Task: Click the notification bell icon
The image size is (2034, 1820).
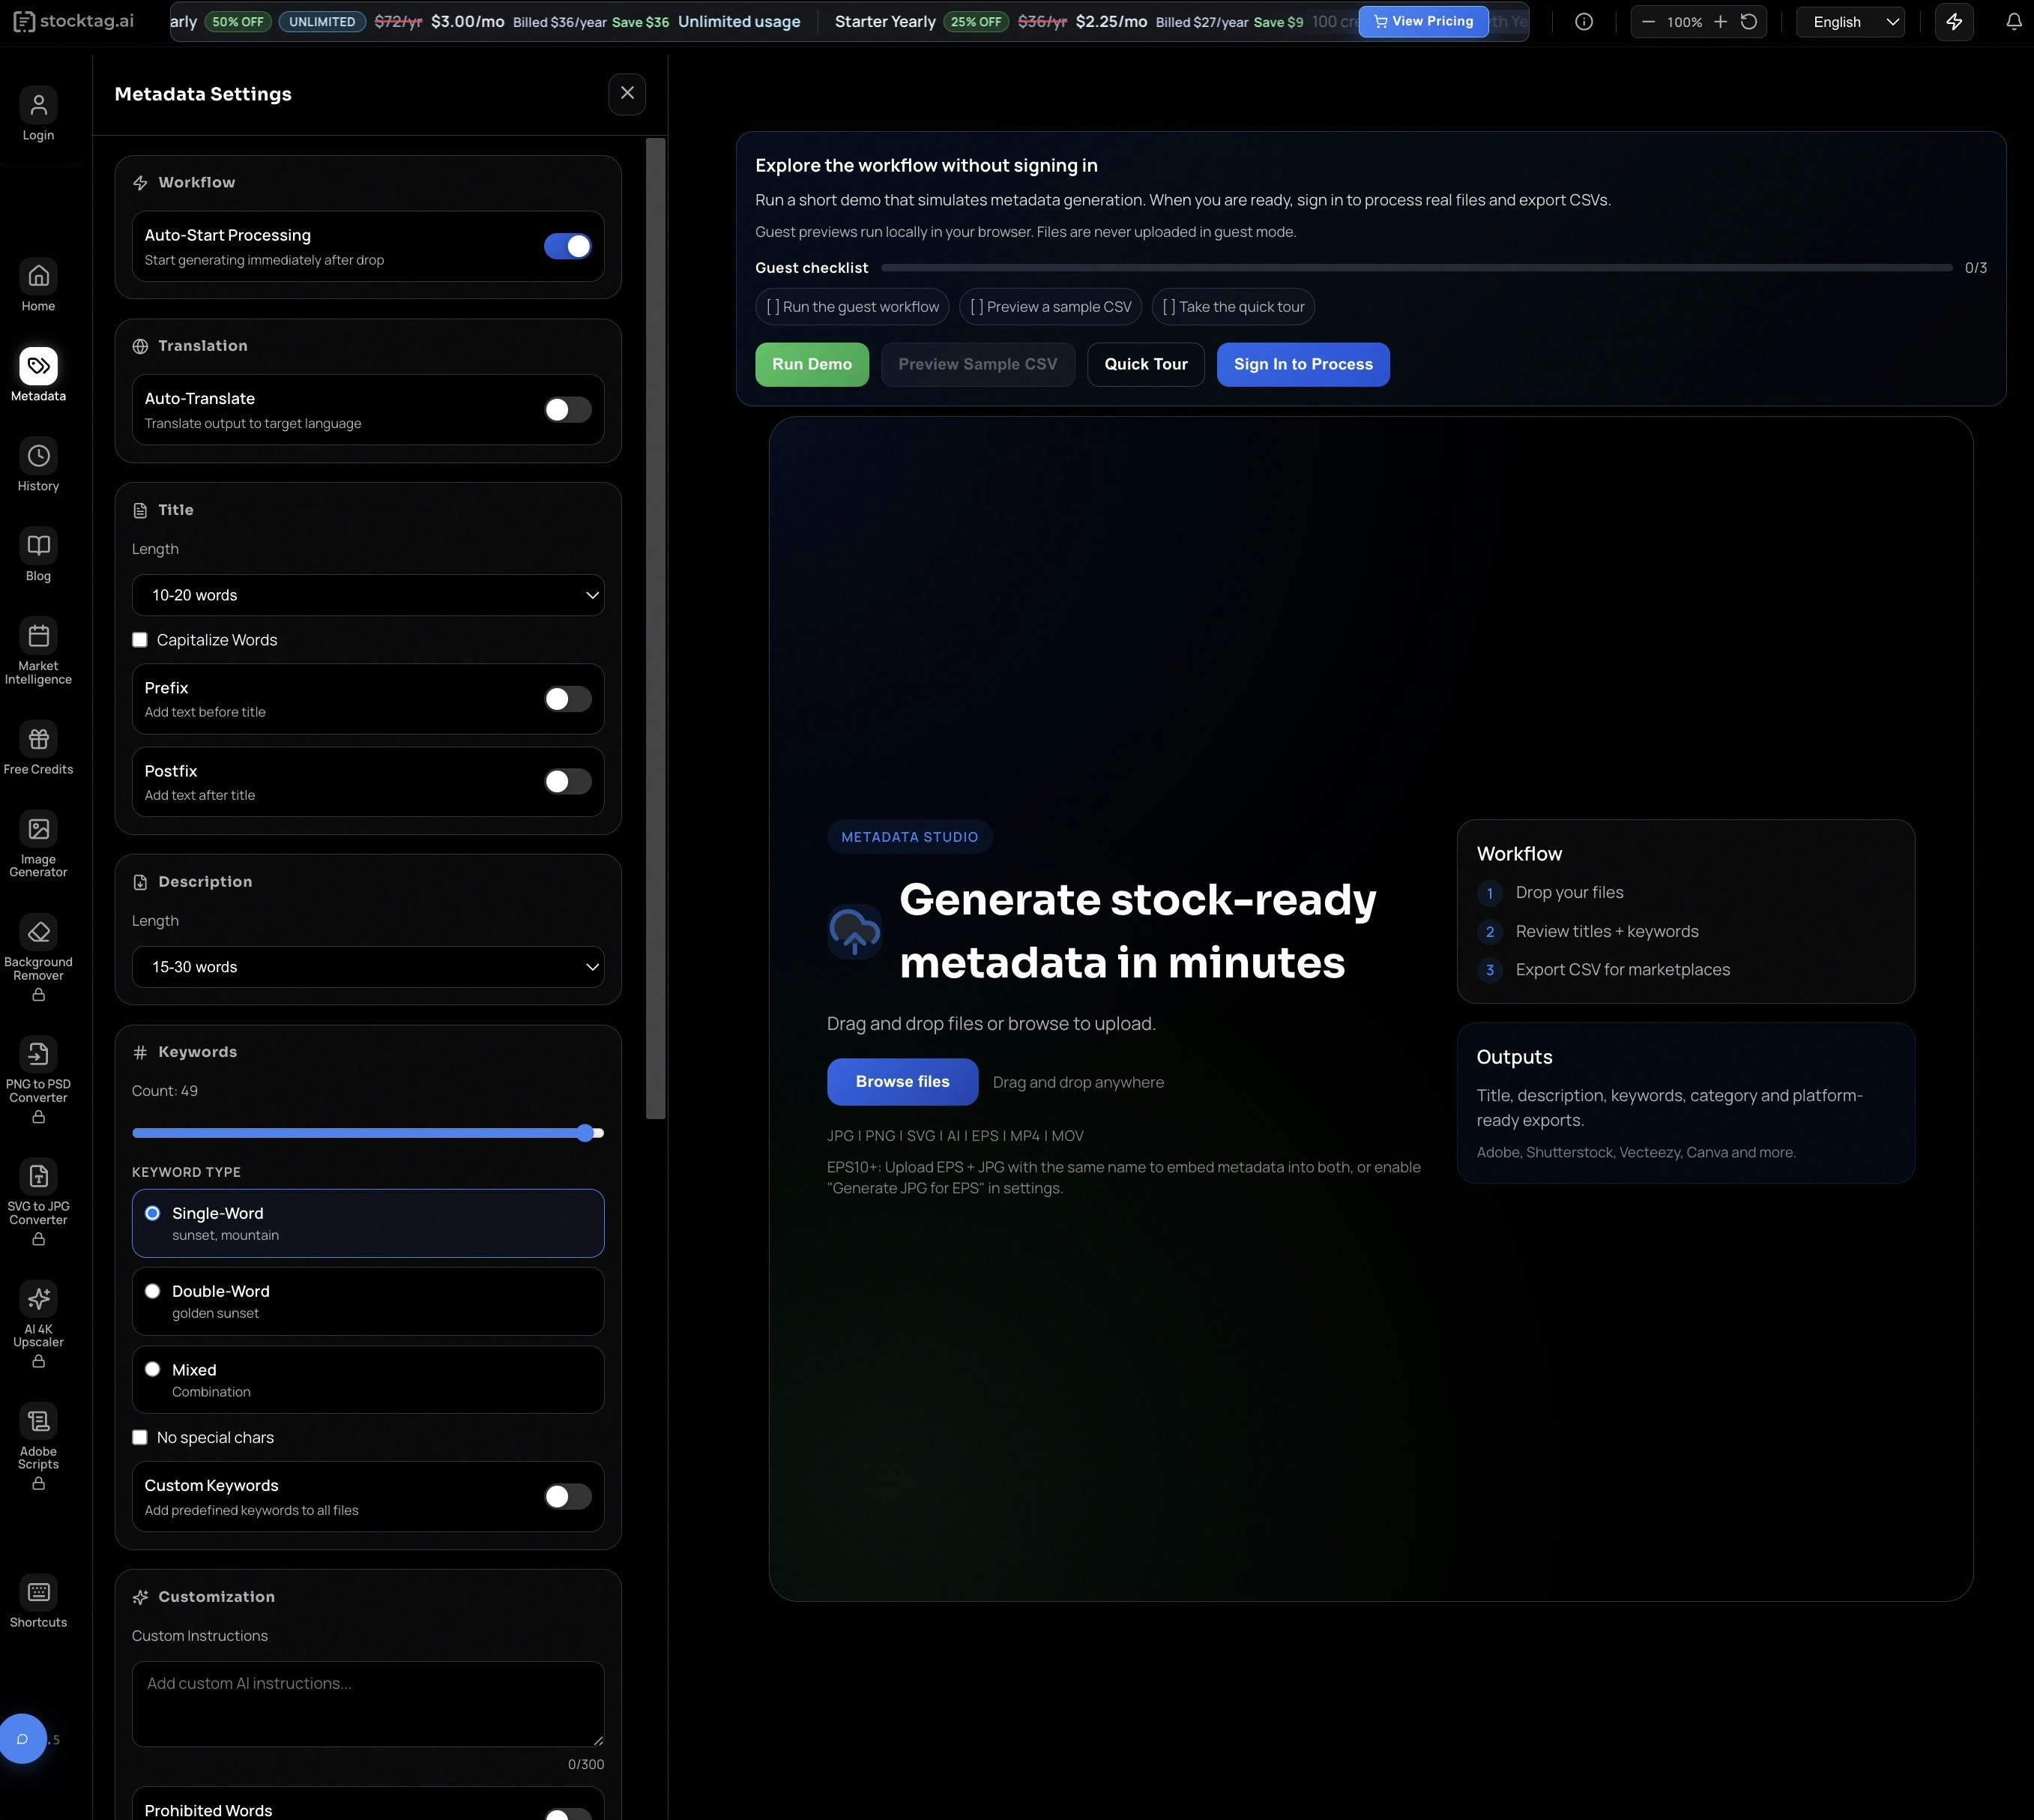Action: 2013,21
